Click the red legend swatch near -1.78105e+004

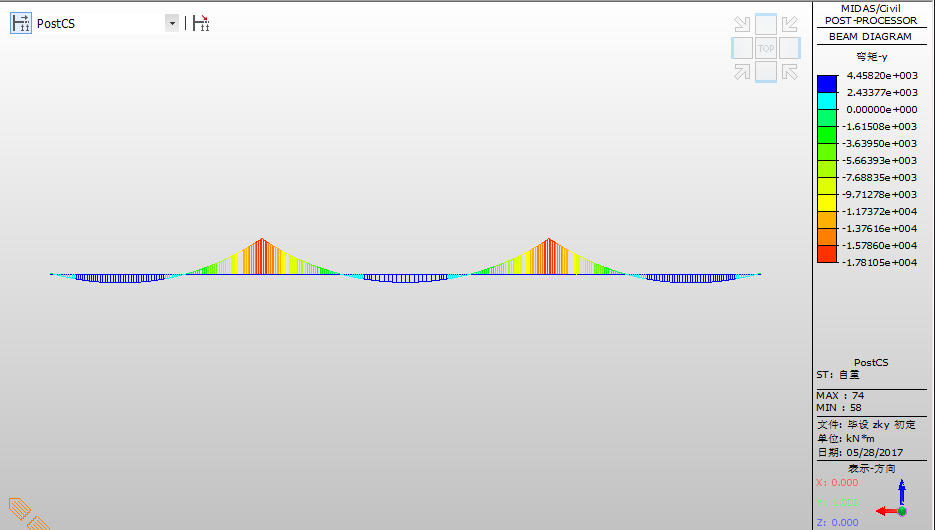pos(827,254)
